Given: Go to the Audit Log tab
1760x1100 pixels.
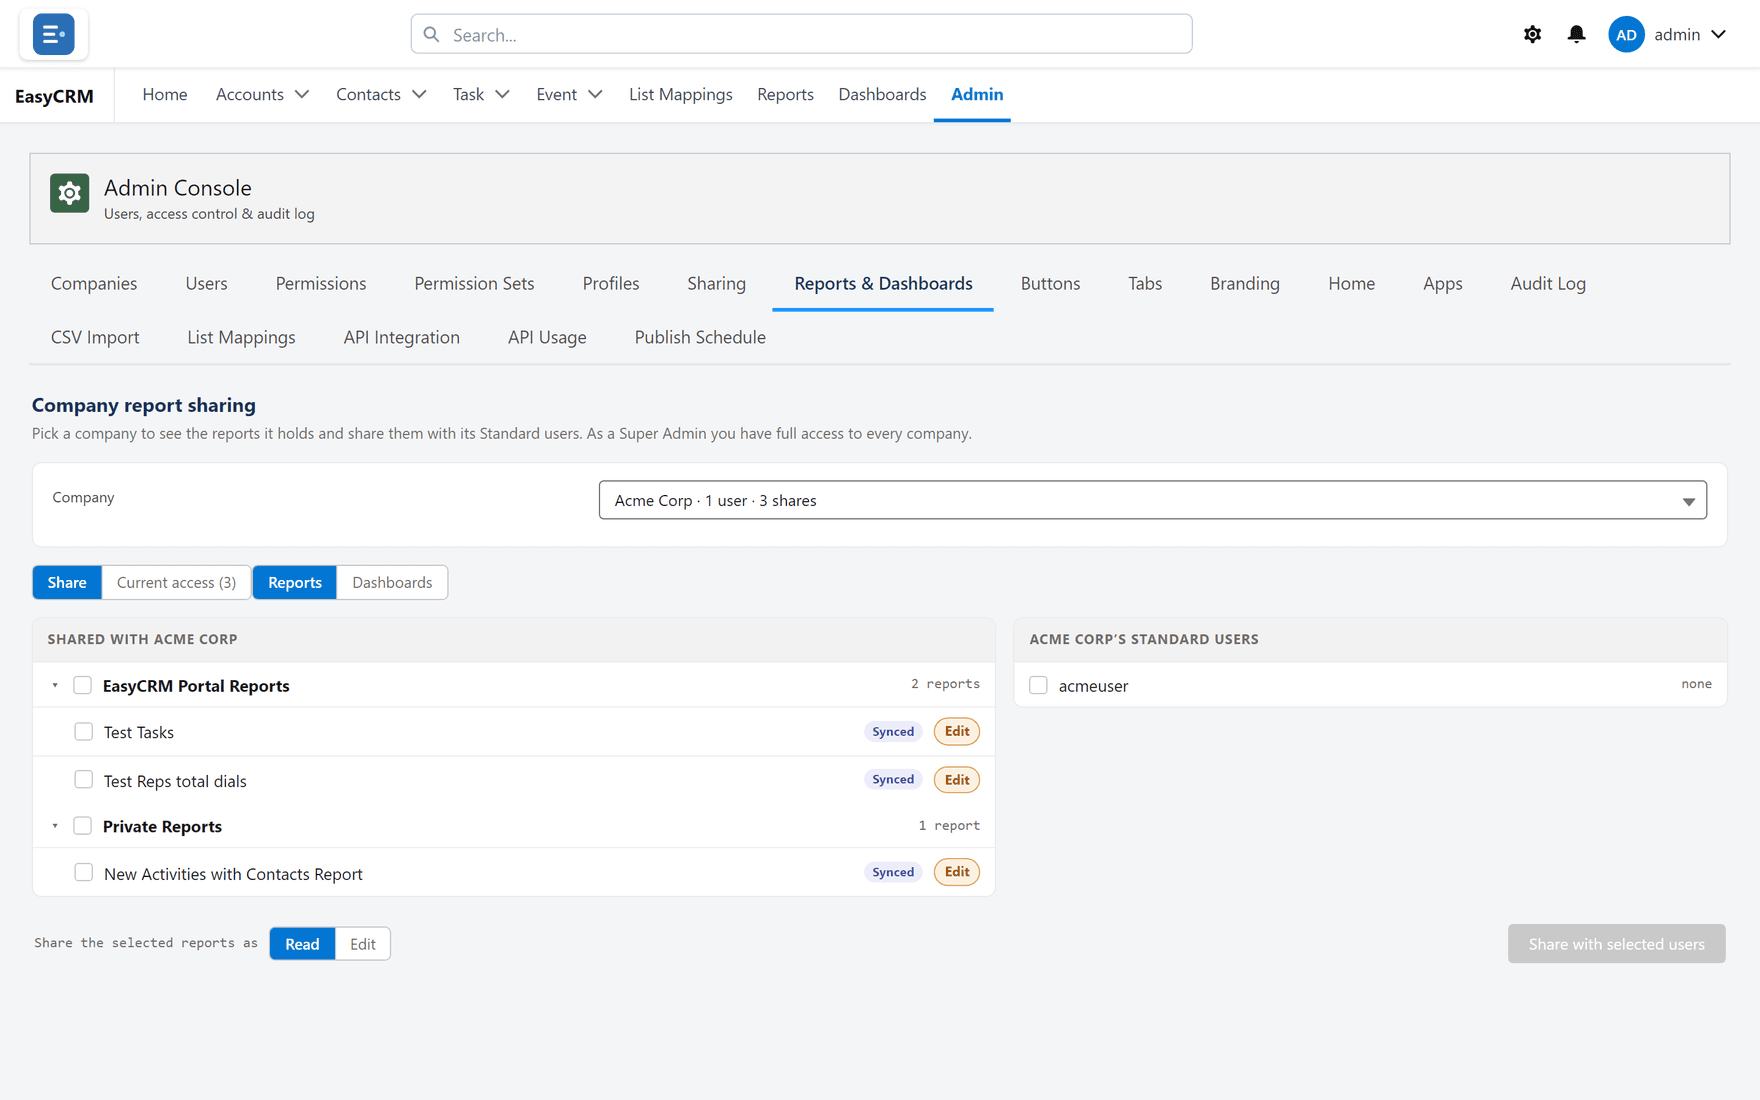Looking at the screenshot, I should pos(1548,283).
